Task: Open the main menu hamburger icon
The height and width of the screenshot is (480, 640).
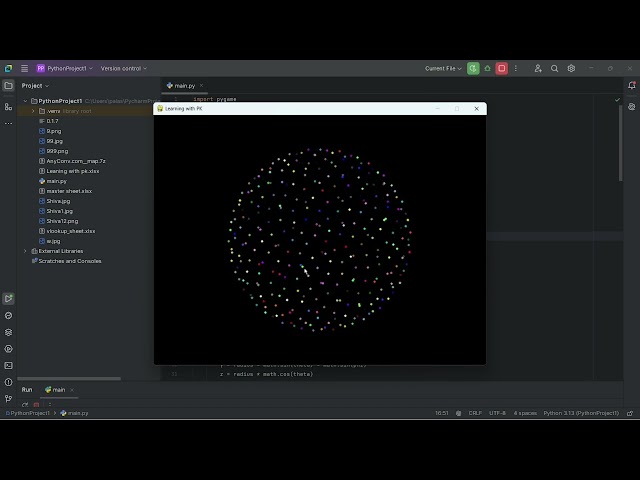Action: coord(24,69)
